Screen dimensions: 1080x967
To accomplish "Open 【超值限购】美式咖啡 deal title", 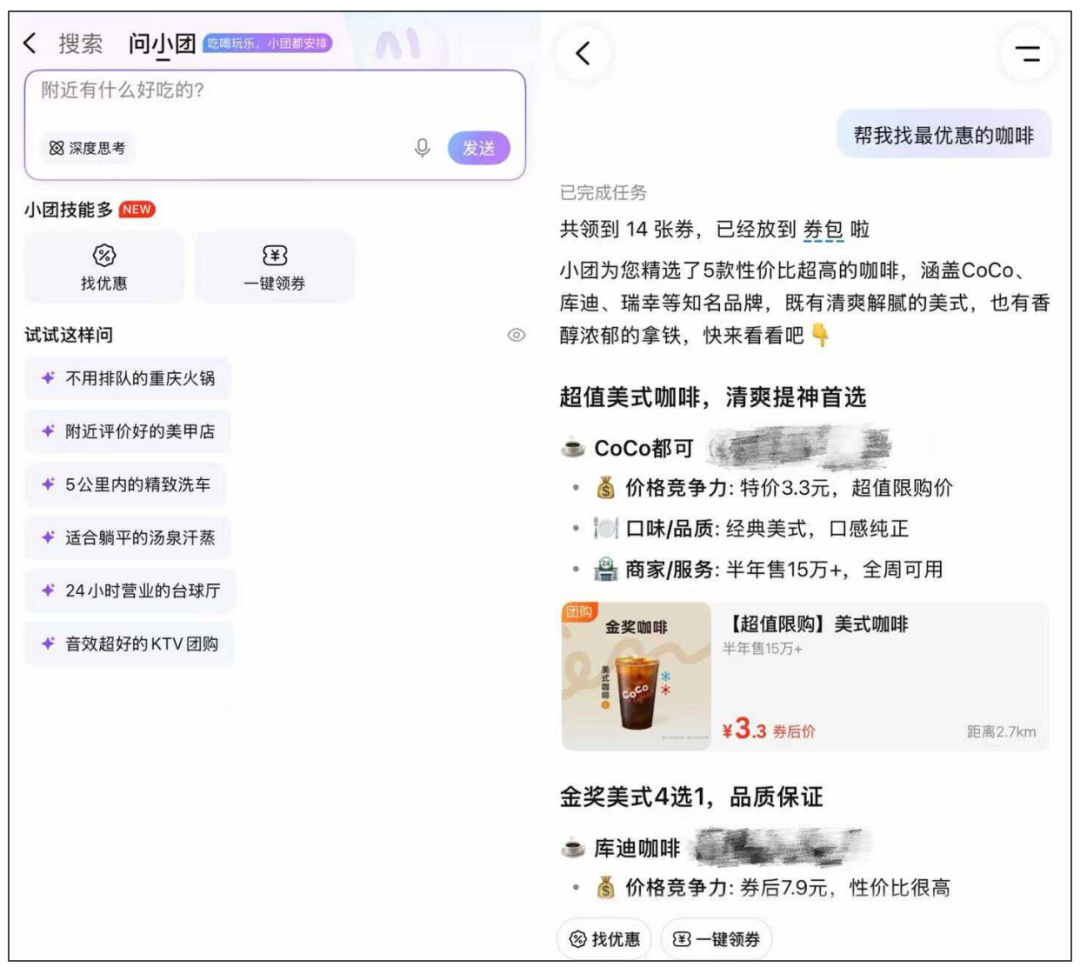I will 818,624.
